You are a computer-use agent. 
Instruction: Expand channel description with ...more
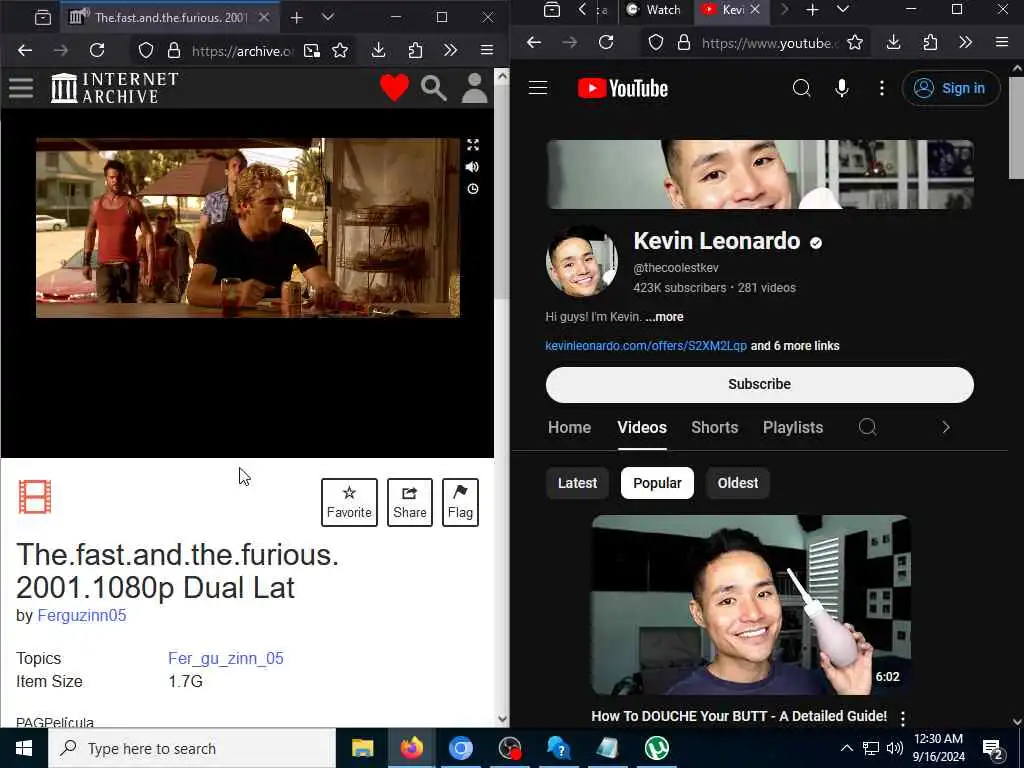point(664,317)
